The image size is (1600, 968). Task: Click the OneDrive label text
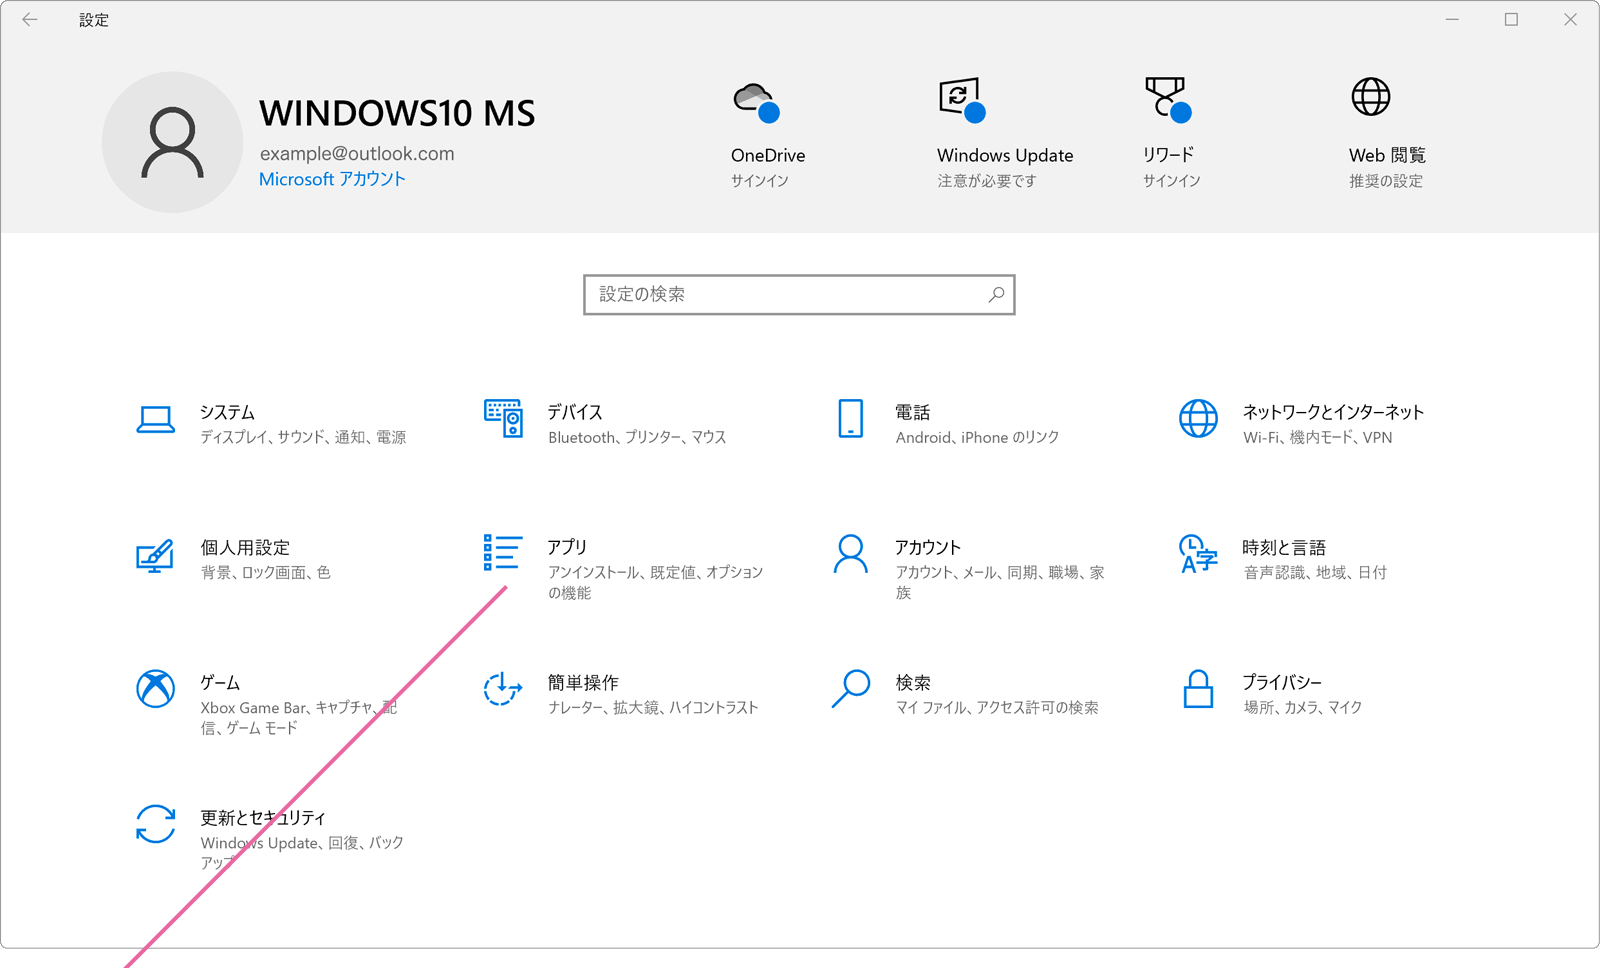768,155
